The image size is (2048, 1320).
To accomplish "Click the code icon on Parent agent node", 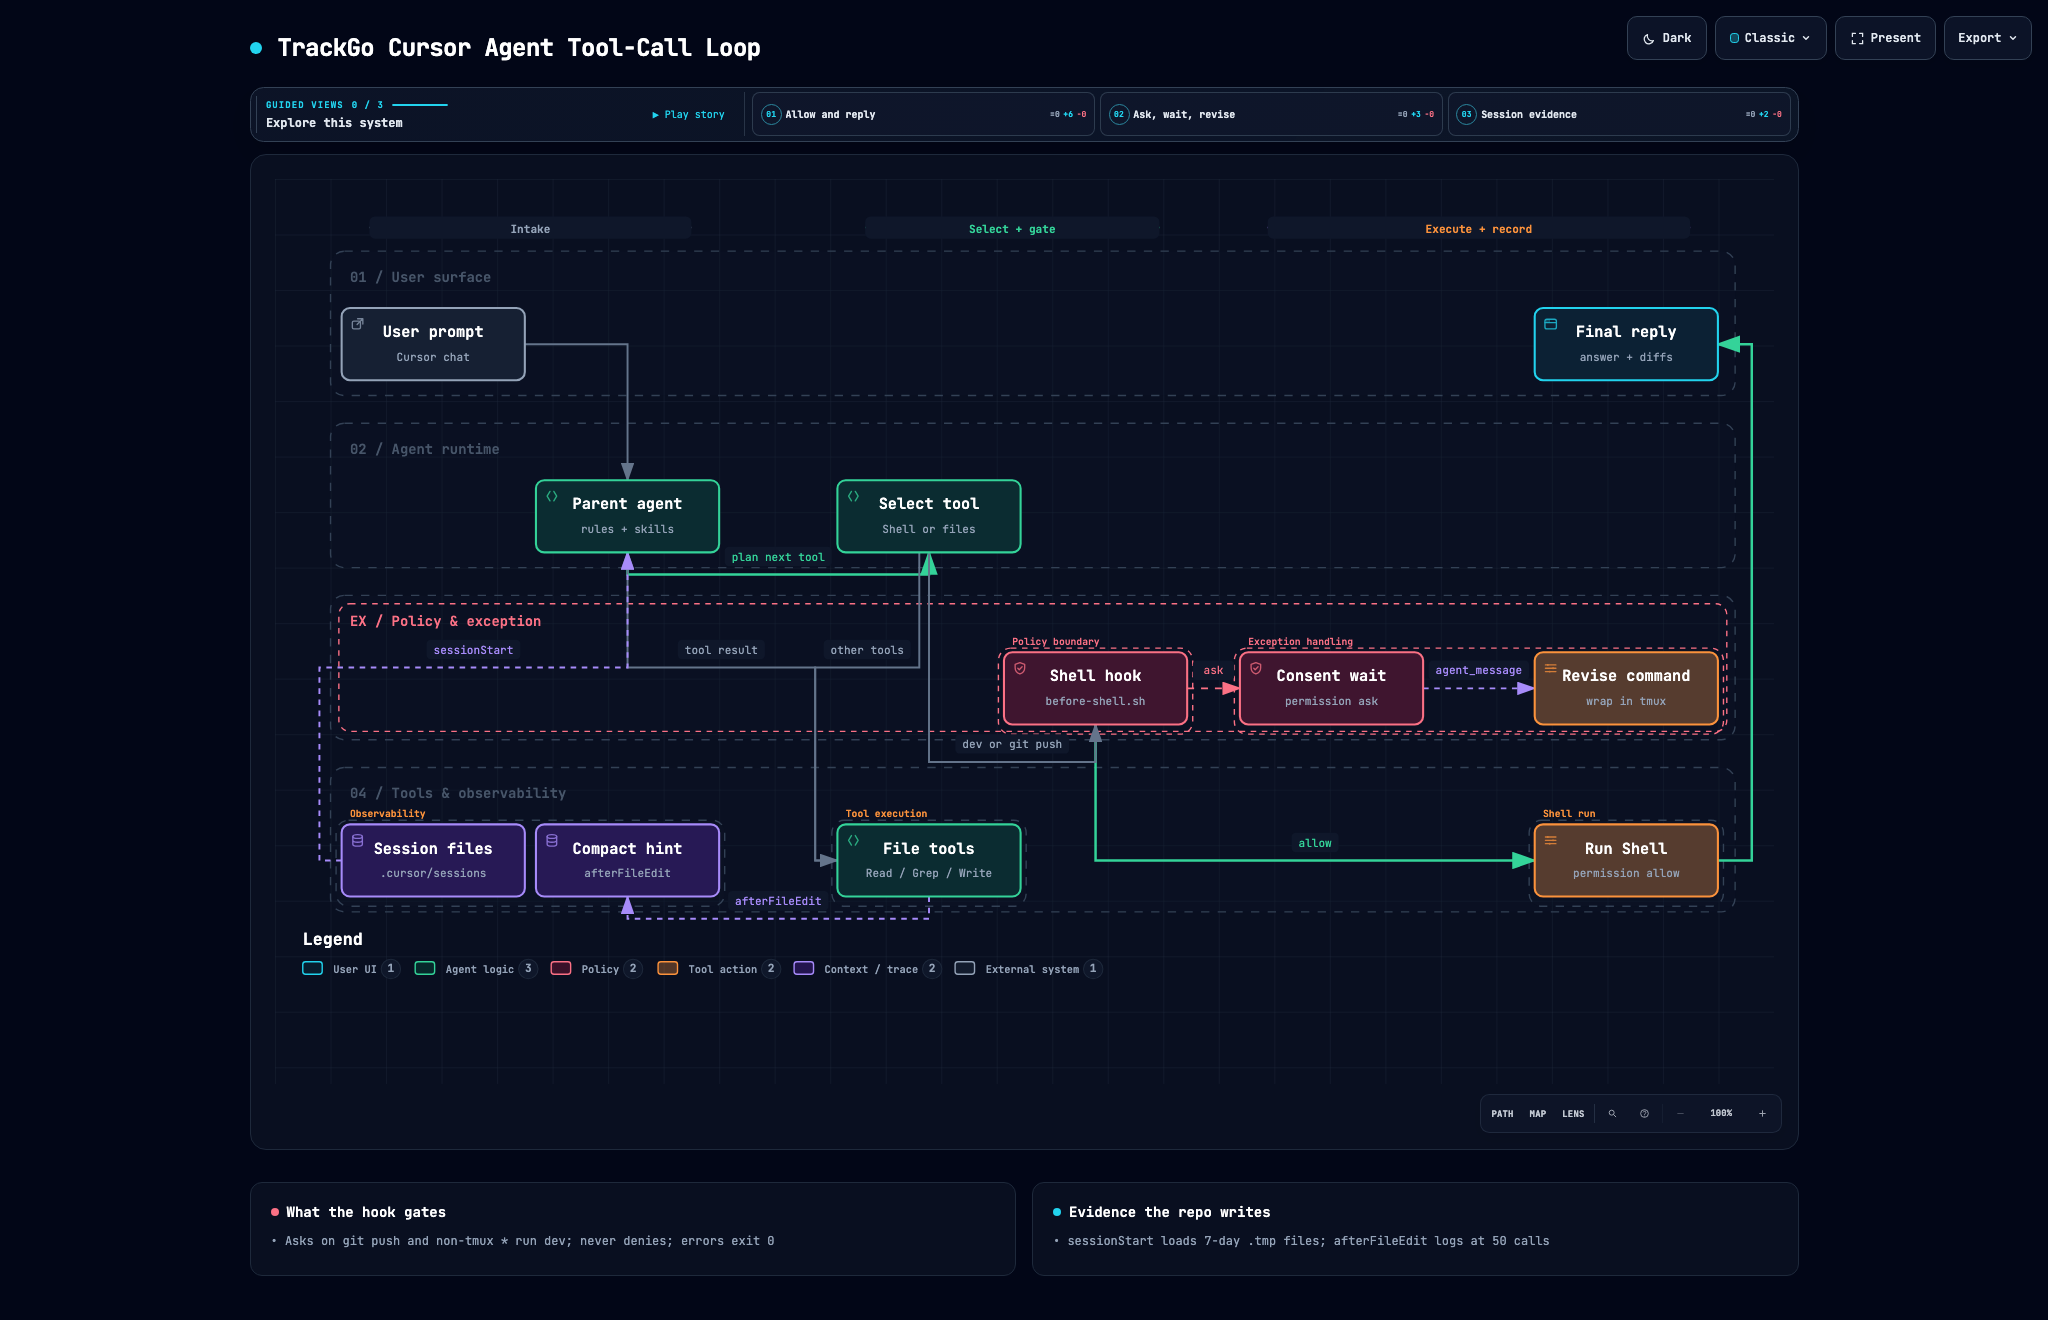I will pos(552,496).
